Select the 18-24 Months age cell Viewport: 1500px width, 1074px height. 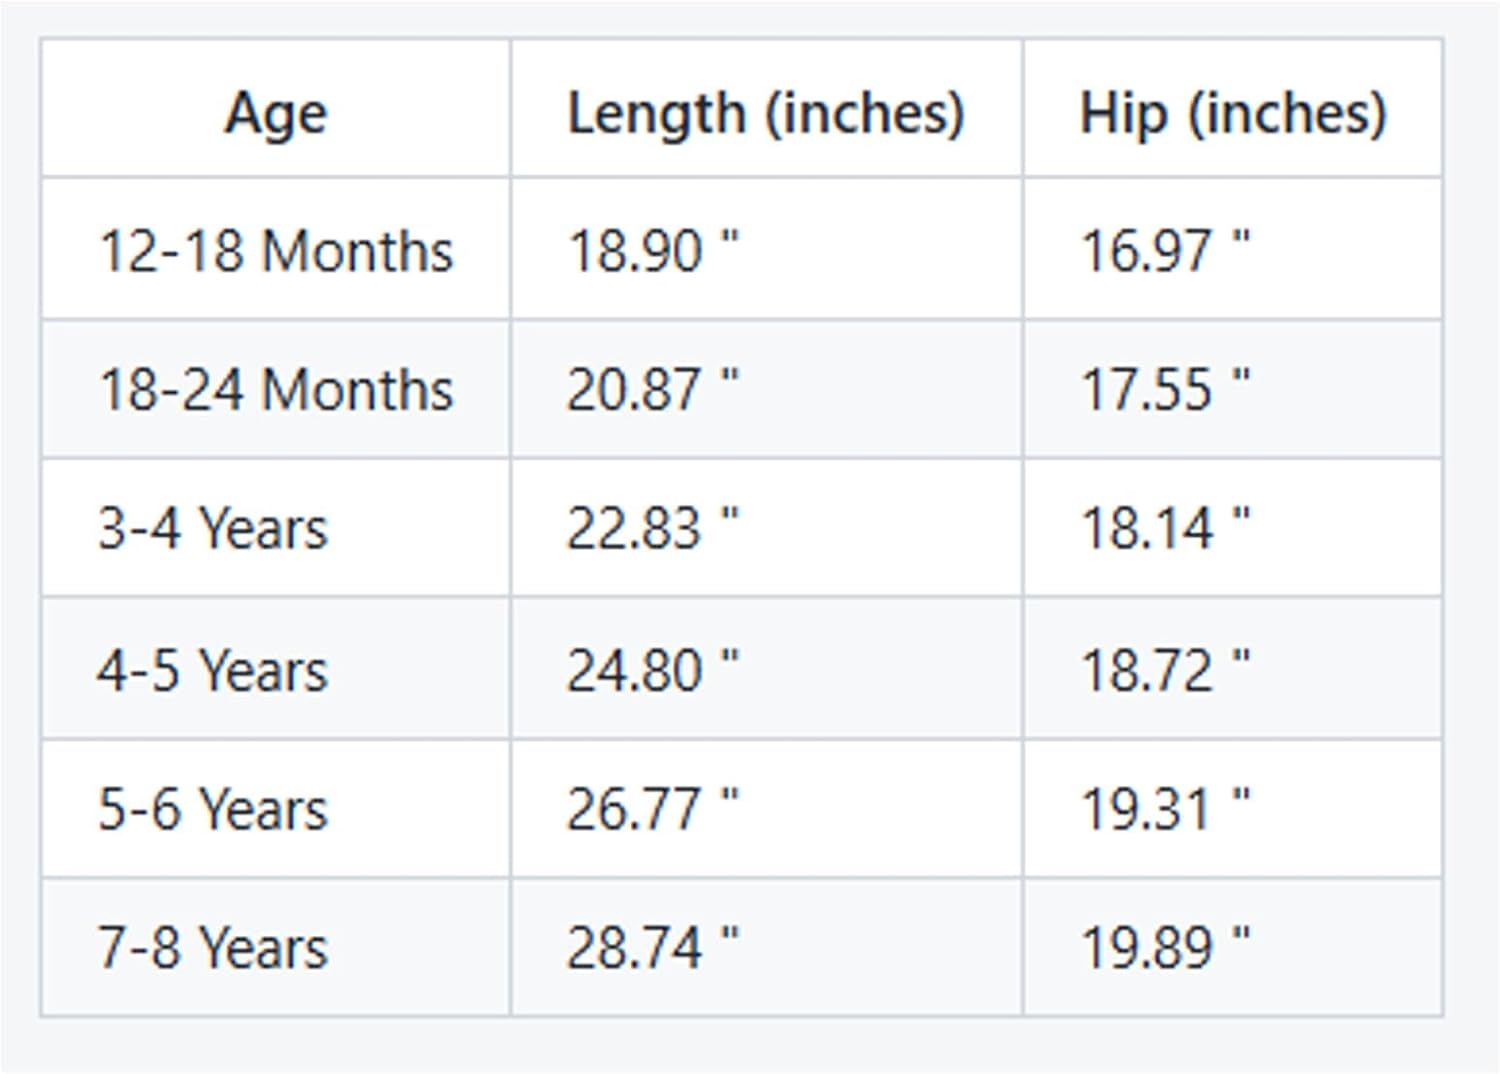(x=276, y=389)
